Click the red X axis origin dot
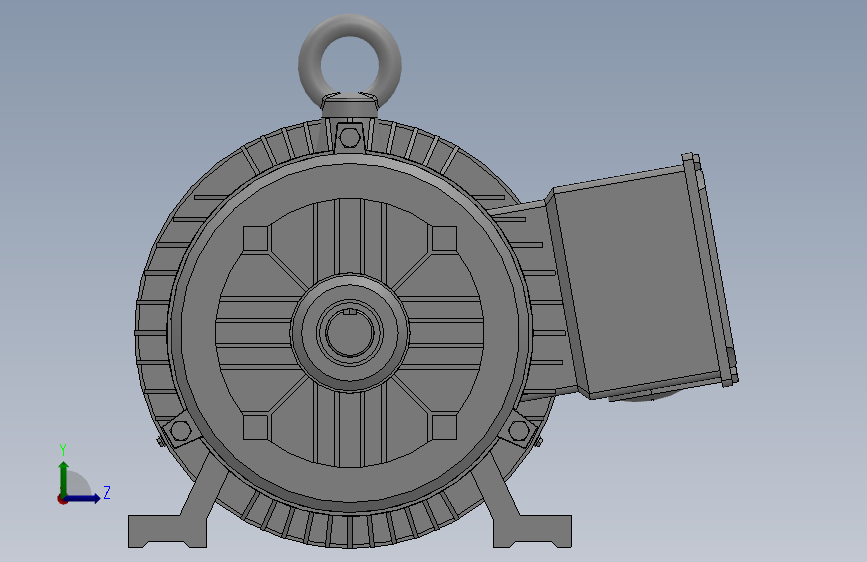This screenshot has height=562, width=867. (x=62, y=499)
